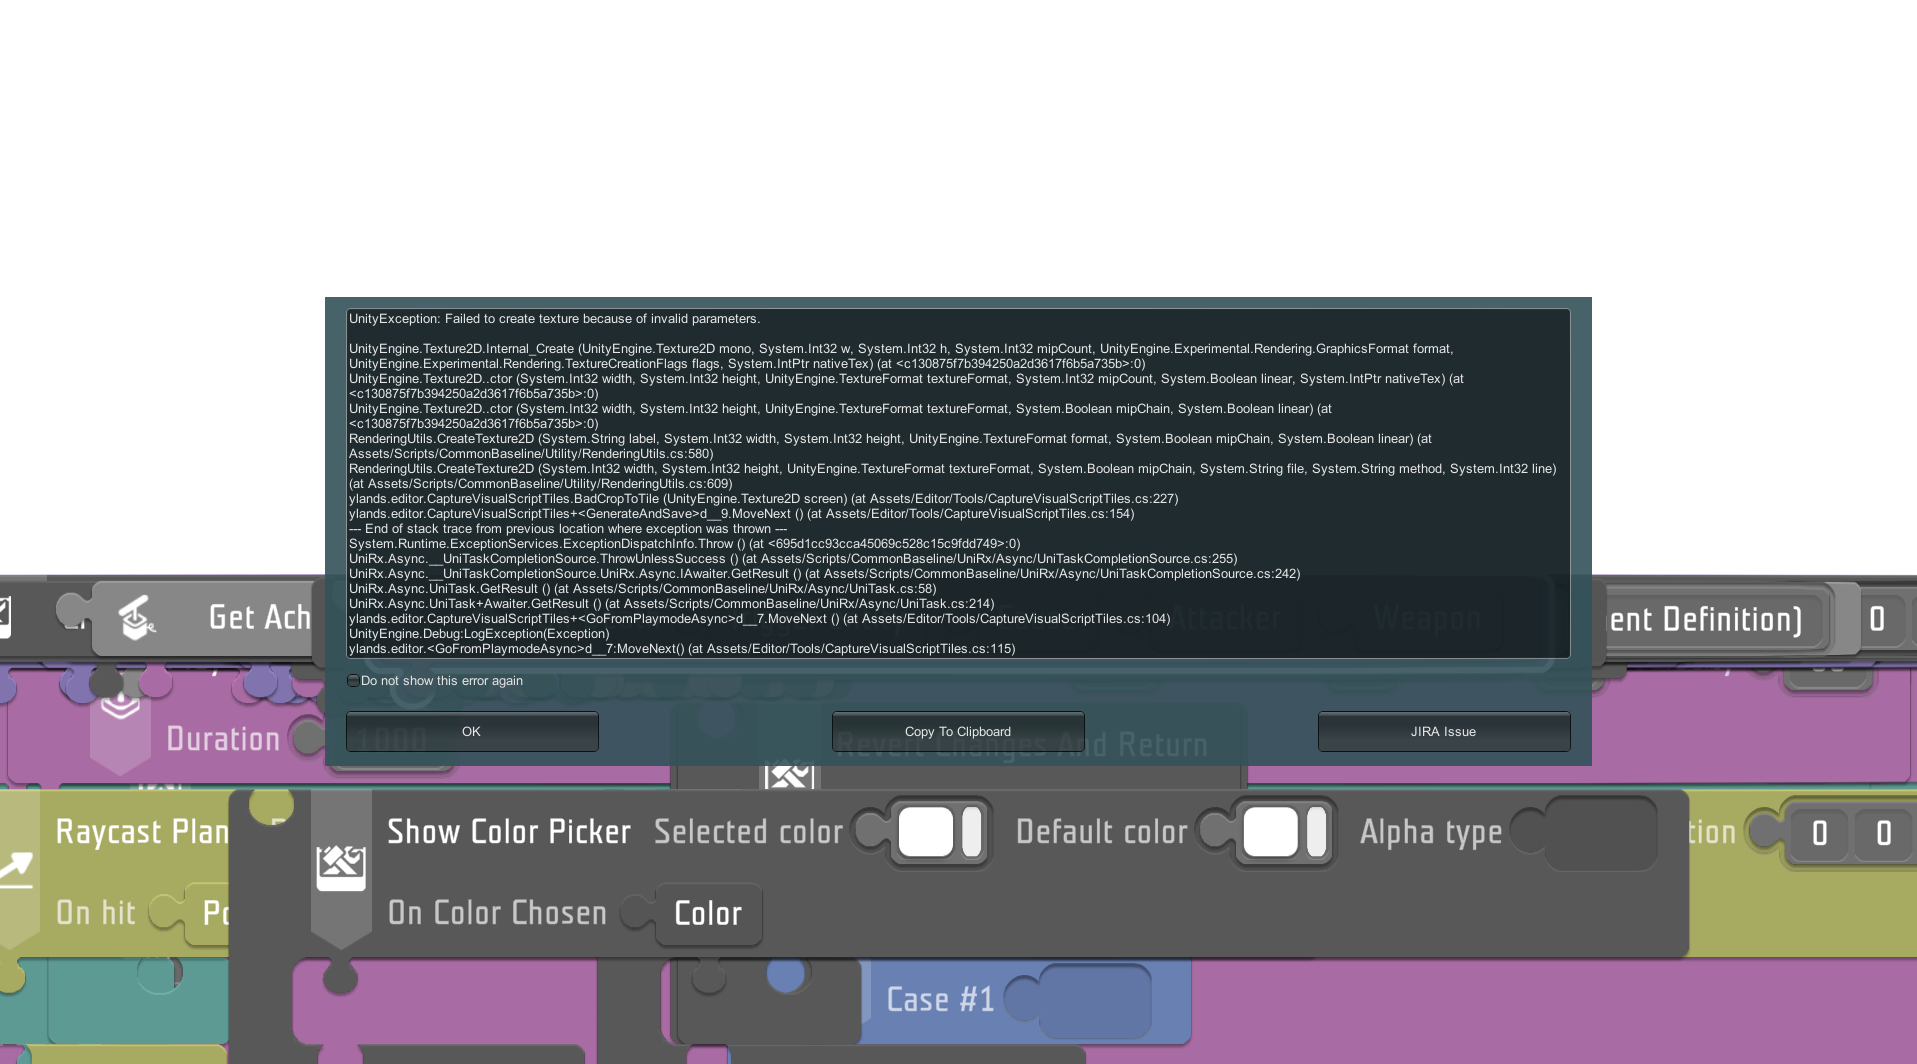Viewport: 1917px width, 1064px height.
Task: Click the first 0 field in olive tile
Action: (x=1819, y=833)
